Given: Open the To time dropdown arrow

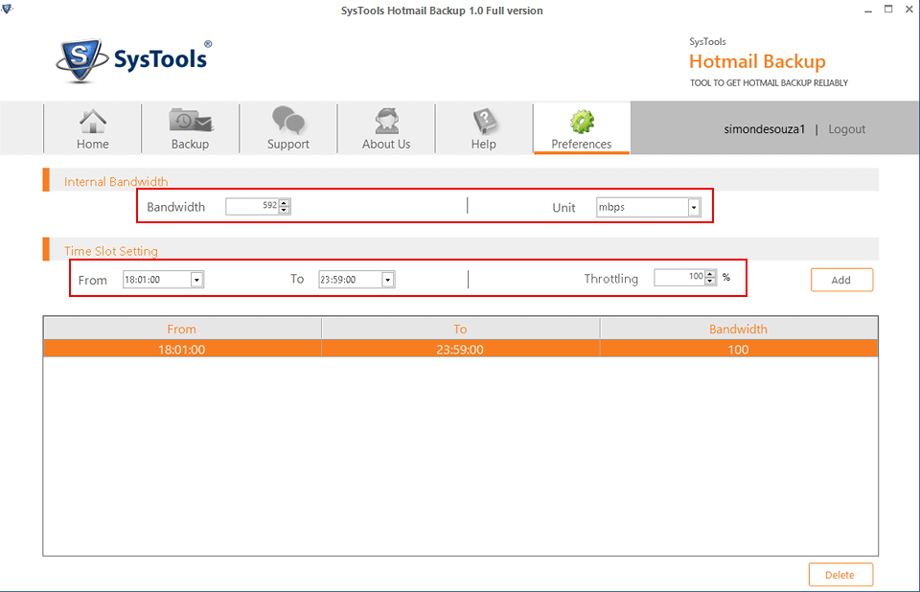Looking at the screenshot, I should (x=388, y=280).
